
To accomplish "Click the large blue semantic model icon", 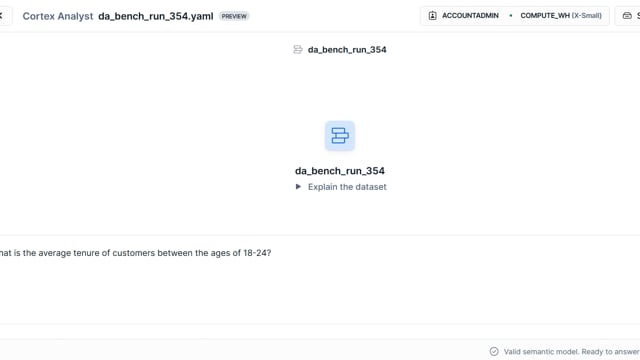I will tap(340, 136).
